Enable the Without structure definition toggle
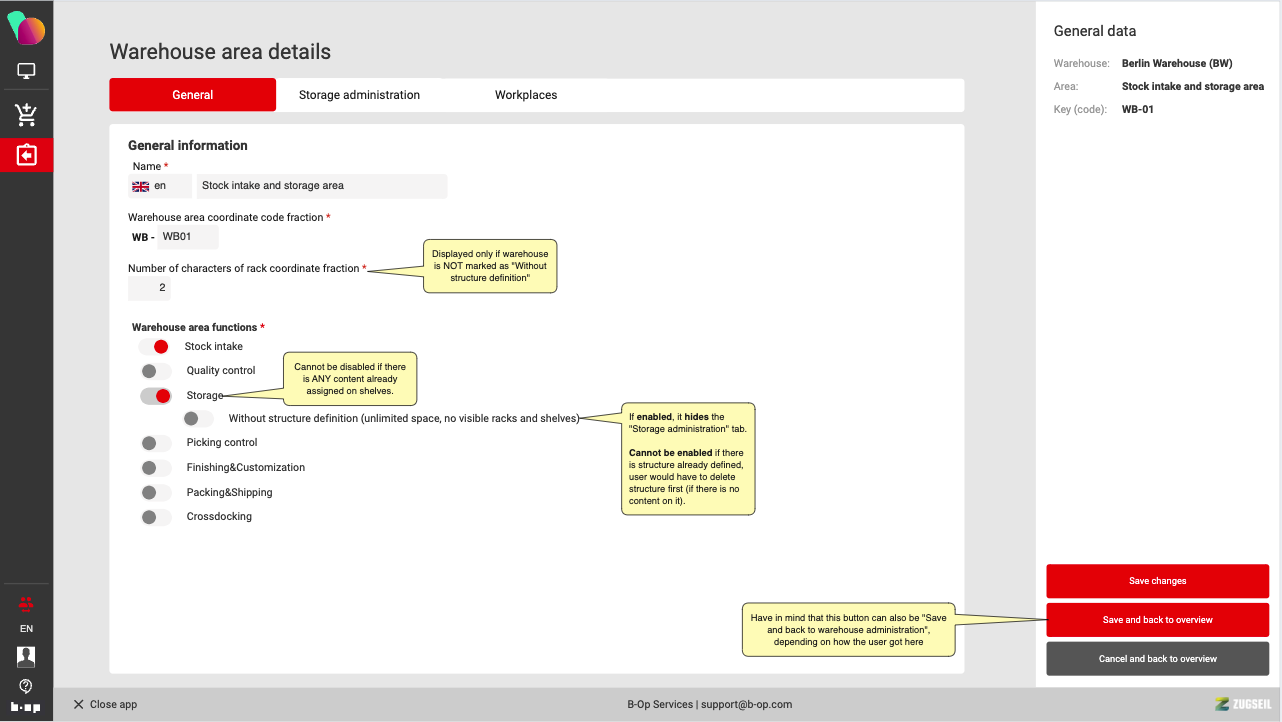Viewport: 1282px width, 722px height. (197, 419)
